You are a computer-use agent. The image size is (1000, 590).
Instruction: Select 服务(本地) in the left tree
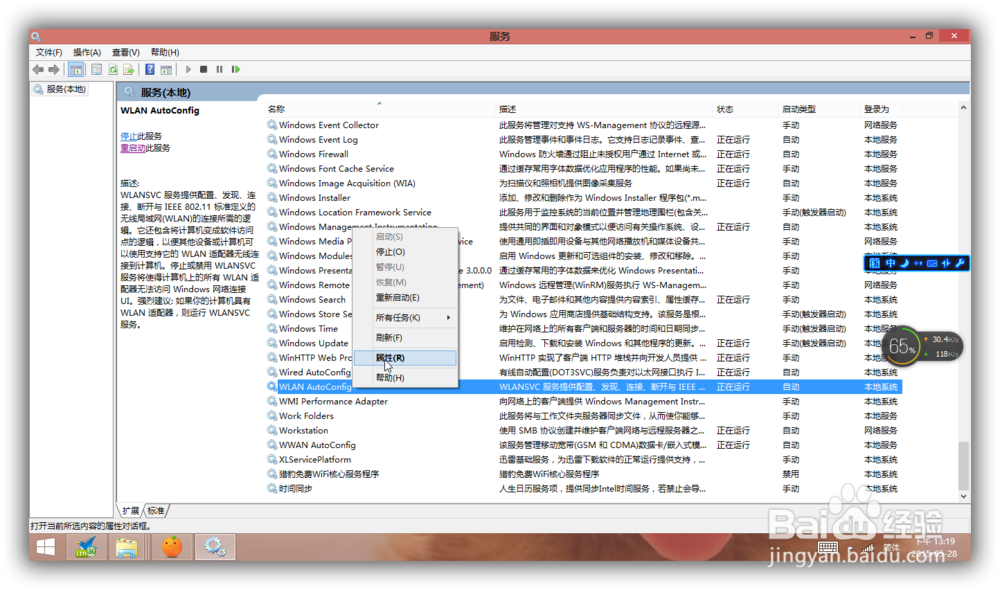coord(66,89)
